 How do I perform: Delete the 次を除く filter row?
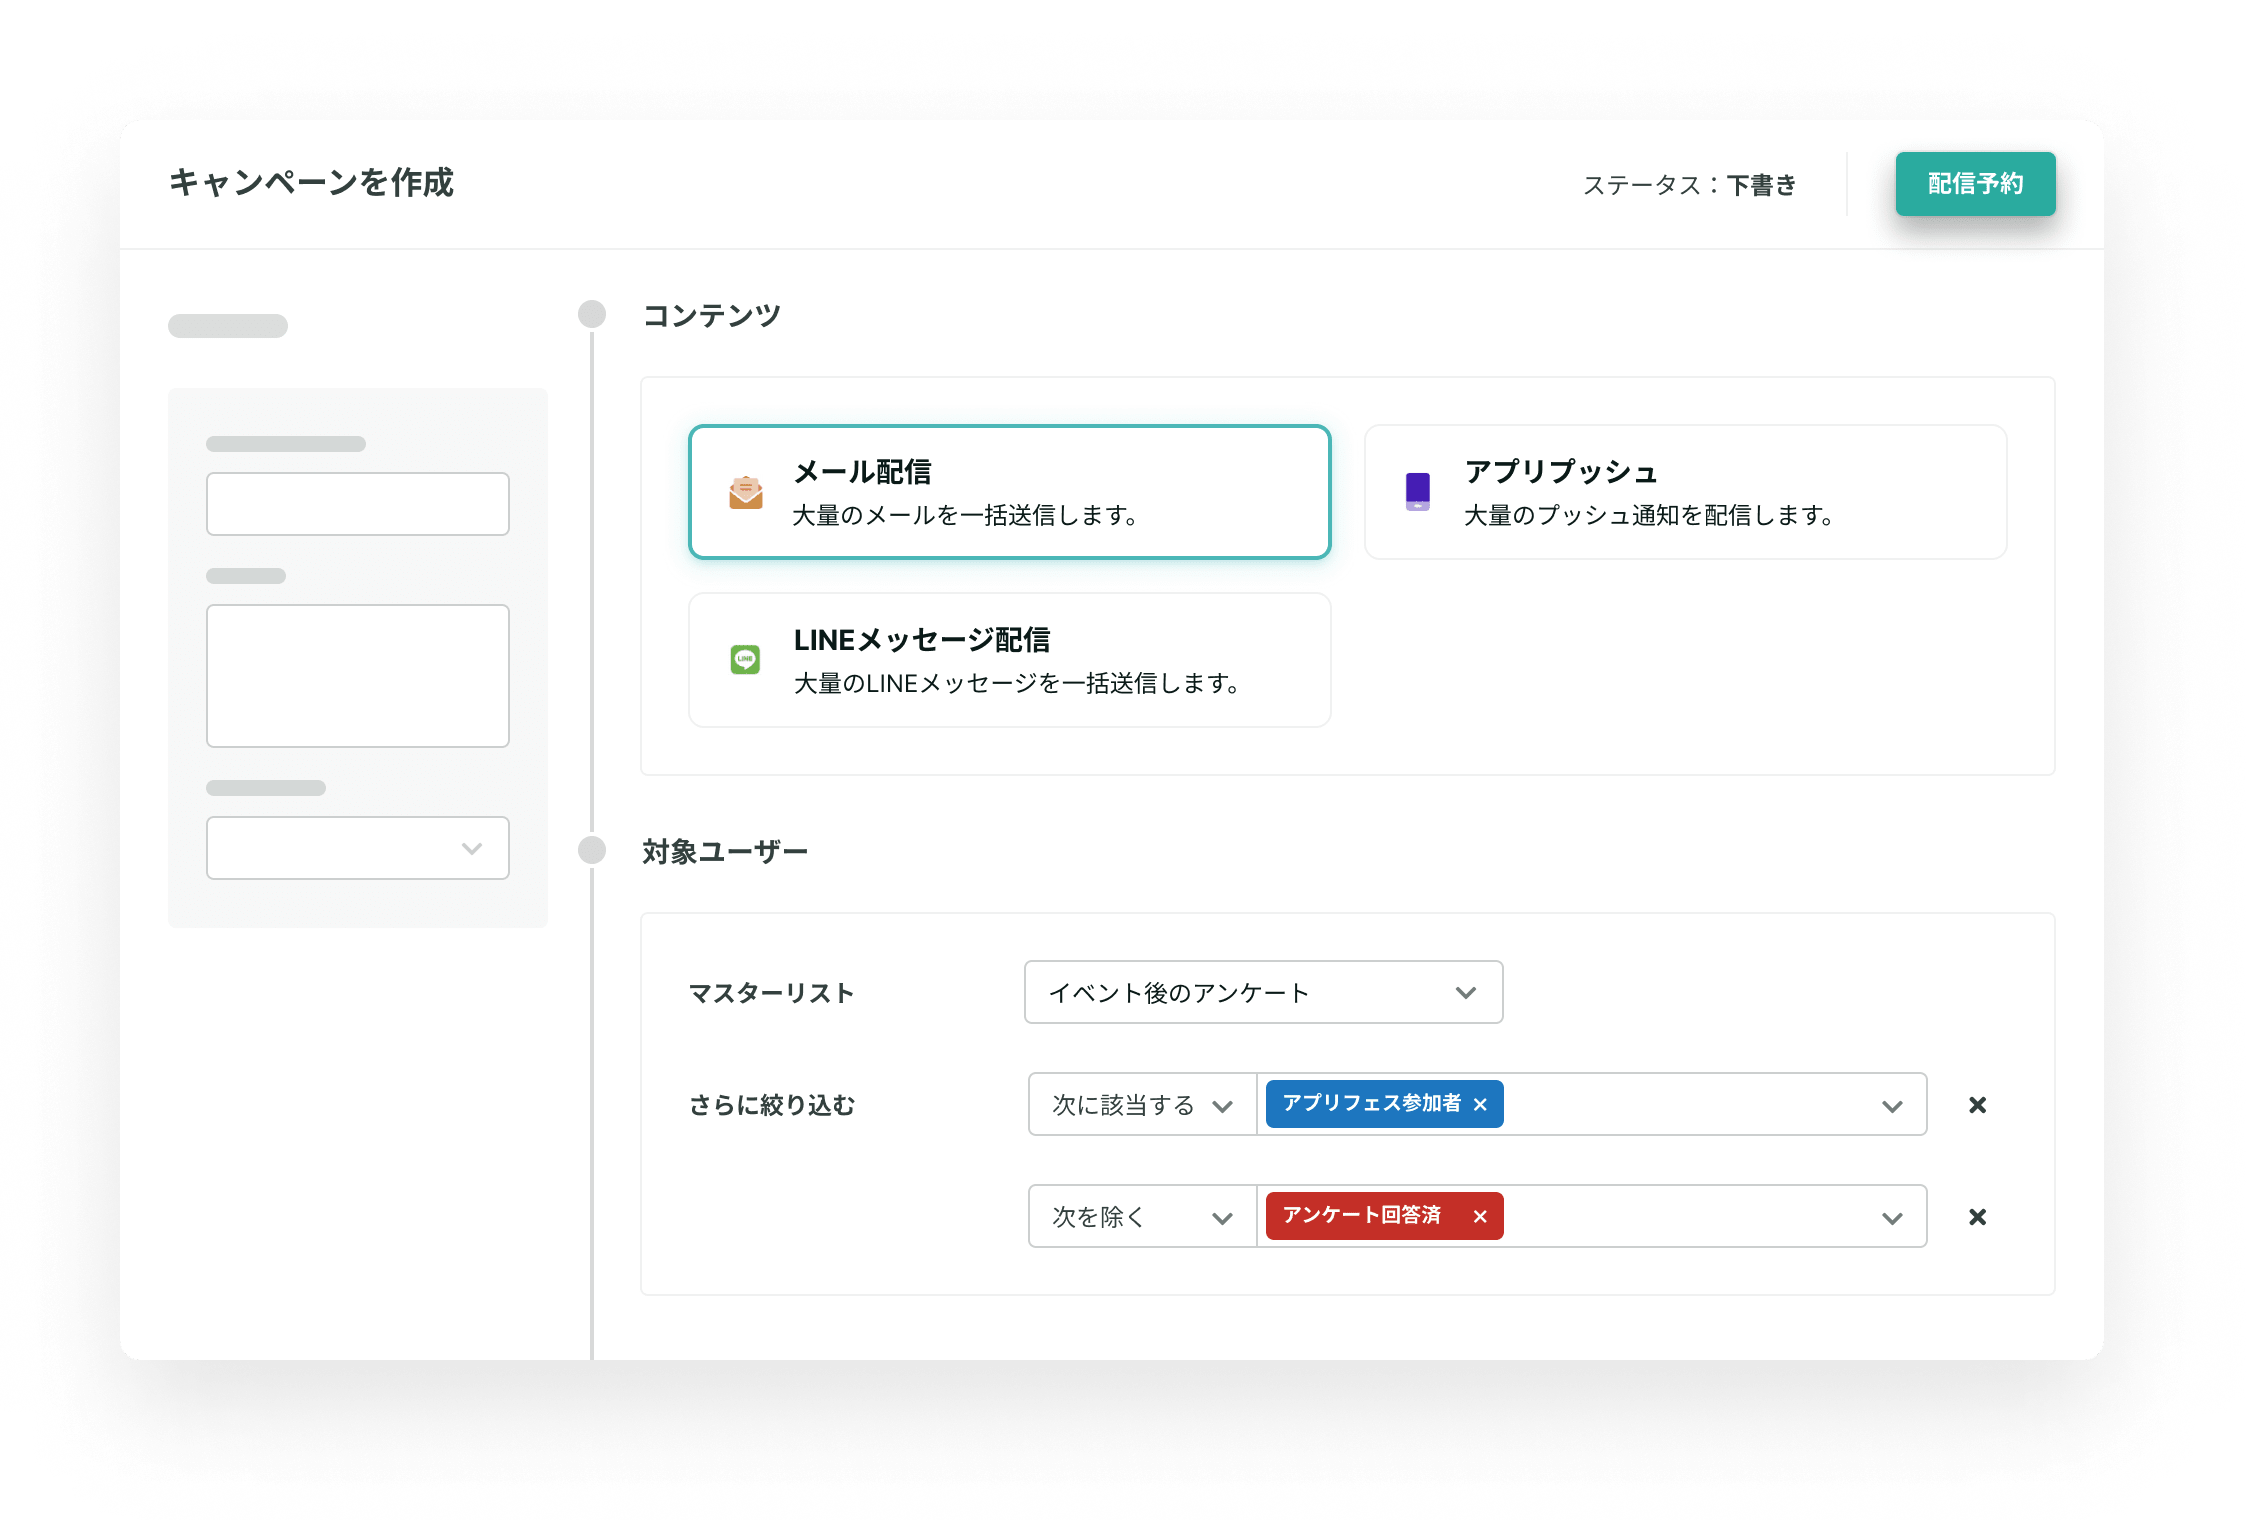[x=1977, y=1217]
